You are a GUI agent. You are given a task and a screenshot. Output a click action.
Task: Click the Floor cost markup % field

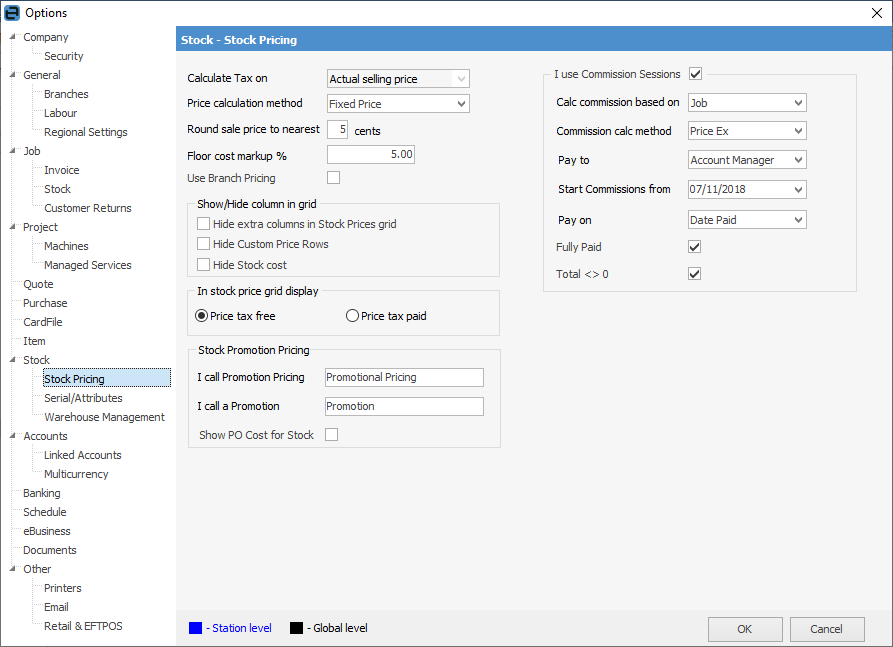pos(370,154)
